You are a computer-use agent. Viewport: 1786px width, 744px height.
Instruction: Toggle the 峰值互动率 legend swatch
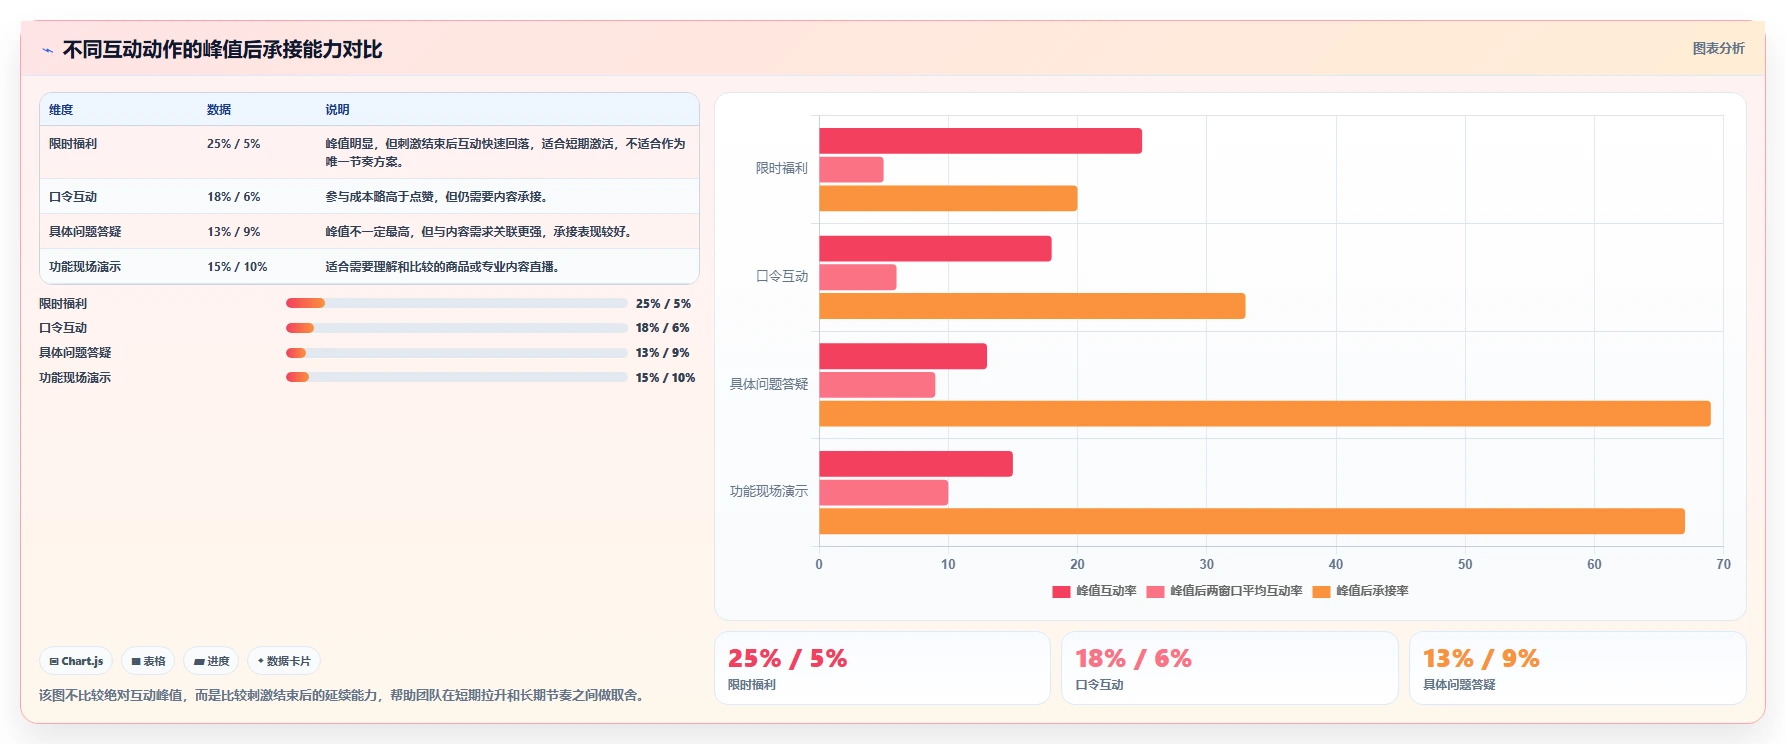coord(1061,591)
